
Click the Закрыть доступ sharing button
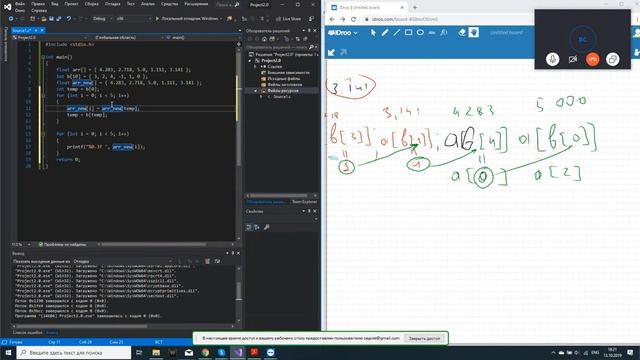pos(424,338)
